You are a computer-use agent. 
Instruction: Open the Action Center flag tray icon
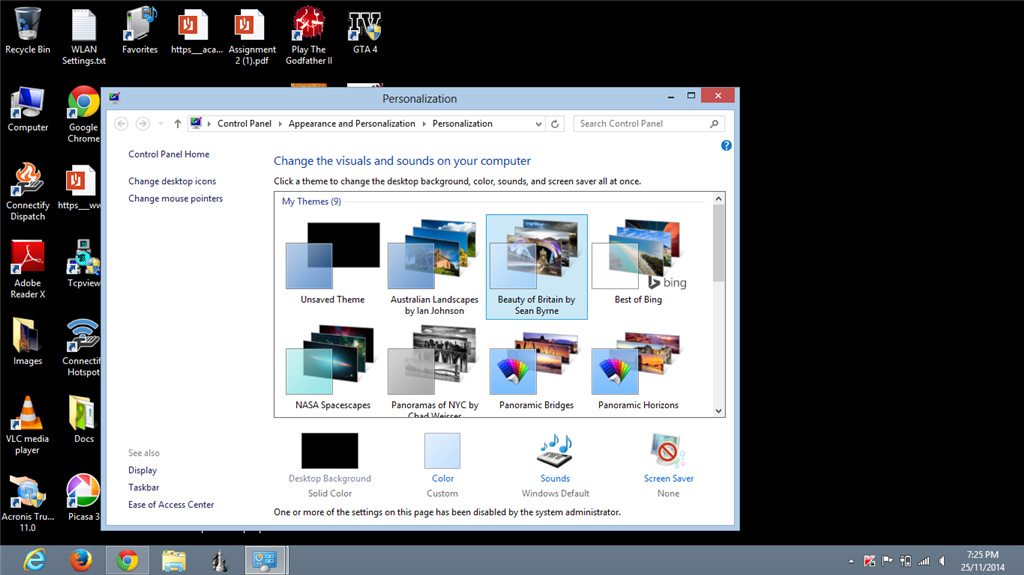887,561
